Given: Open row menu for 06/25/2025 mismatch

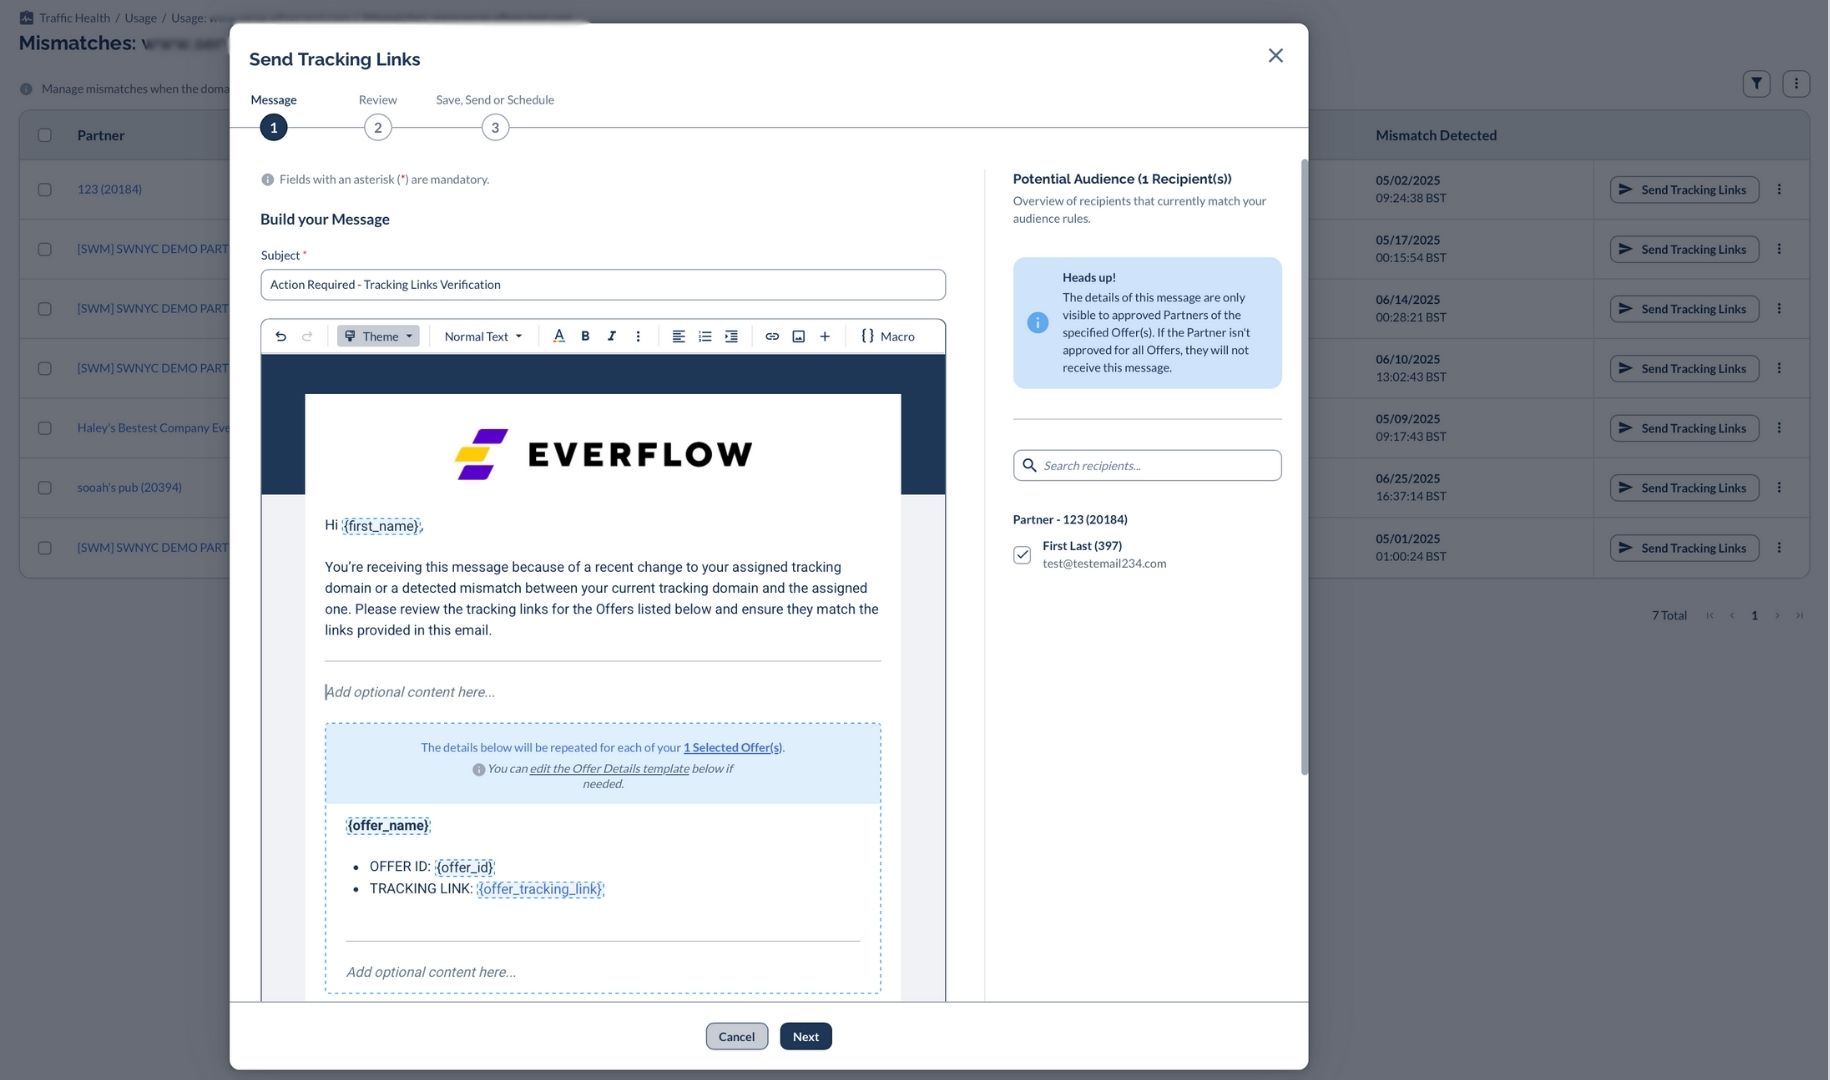Looking at the screenshot, I should pyautogui.click(x=1779, y=488).
